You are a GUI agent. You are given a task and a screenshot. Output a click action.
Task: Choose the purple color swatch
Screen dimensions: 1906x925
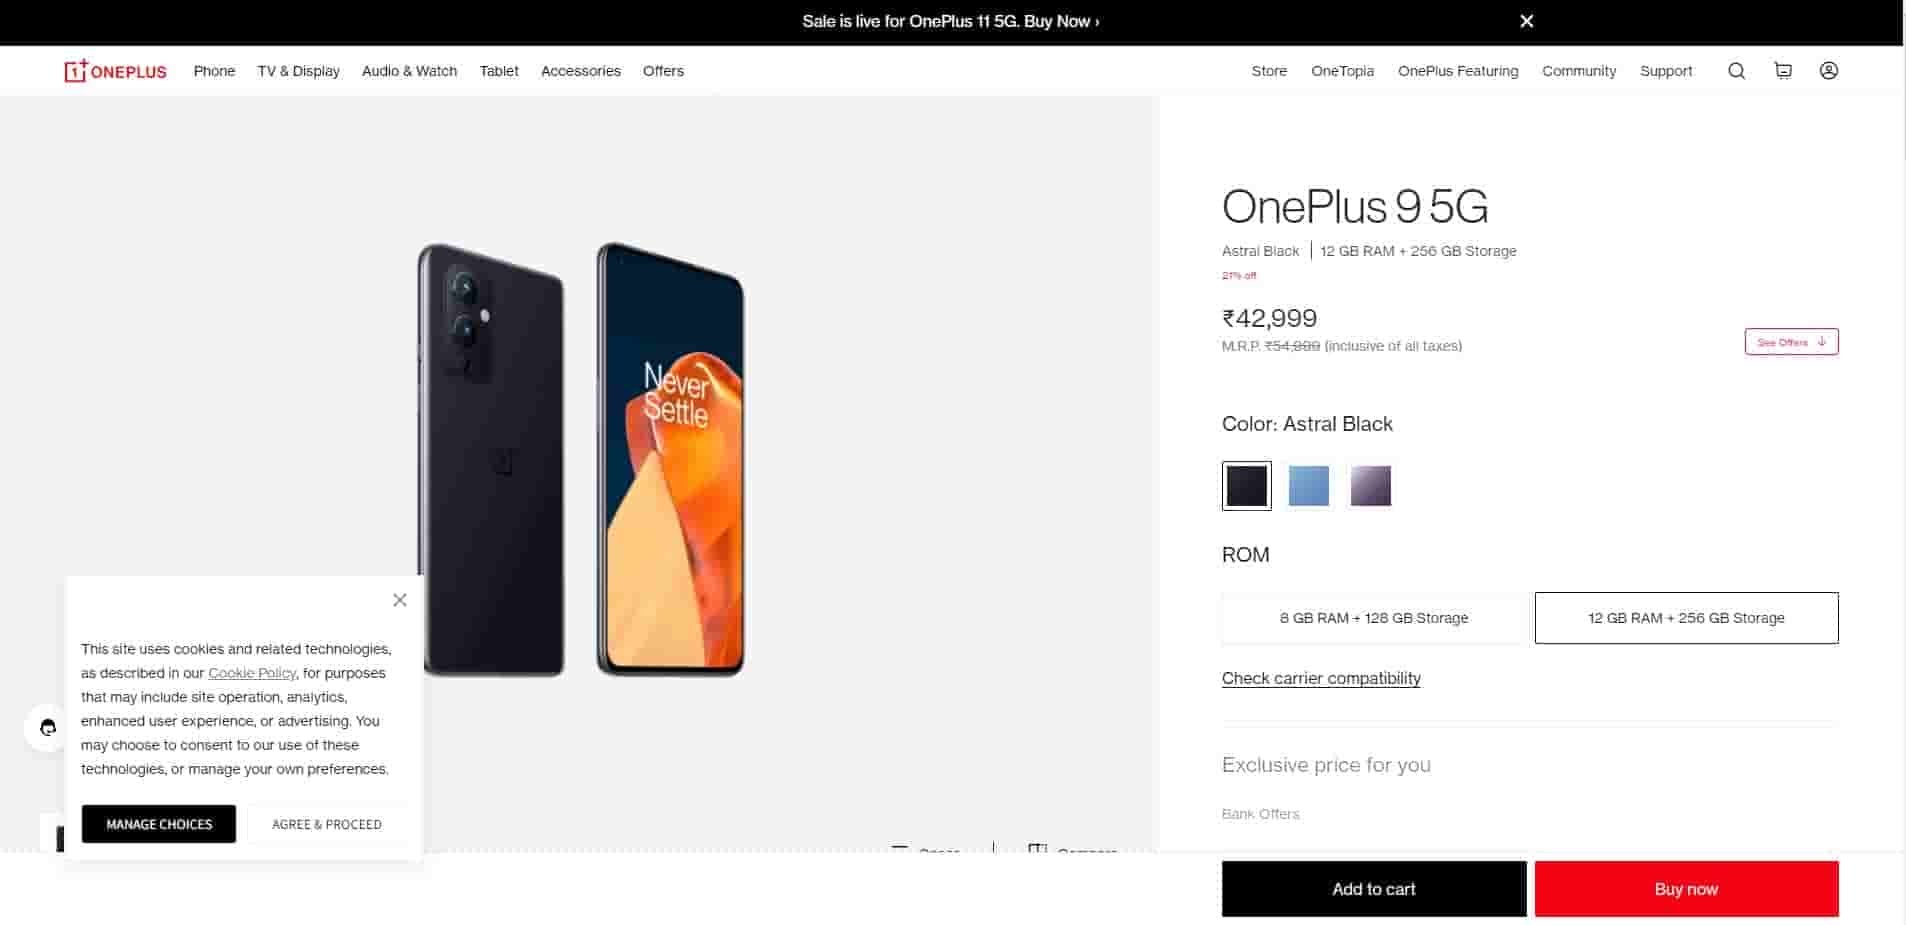pos(1371,486)
